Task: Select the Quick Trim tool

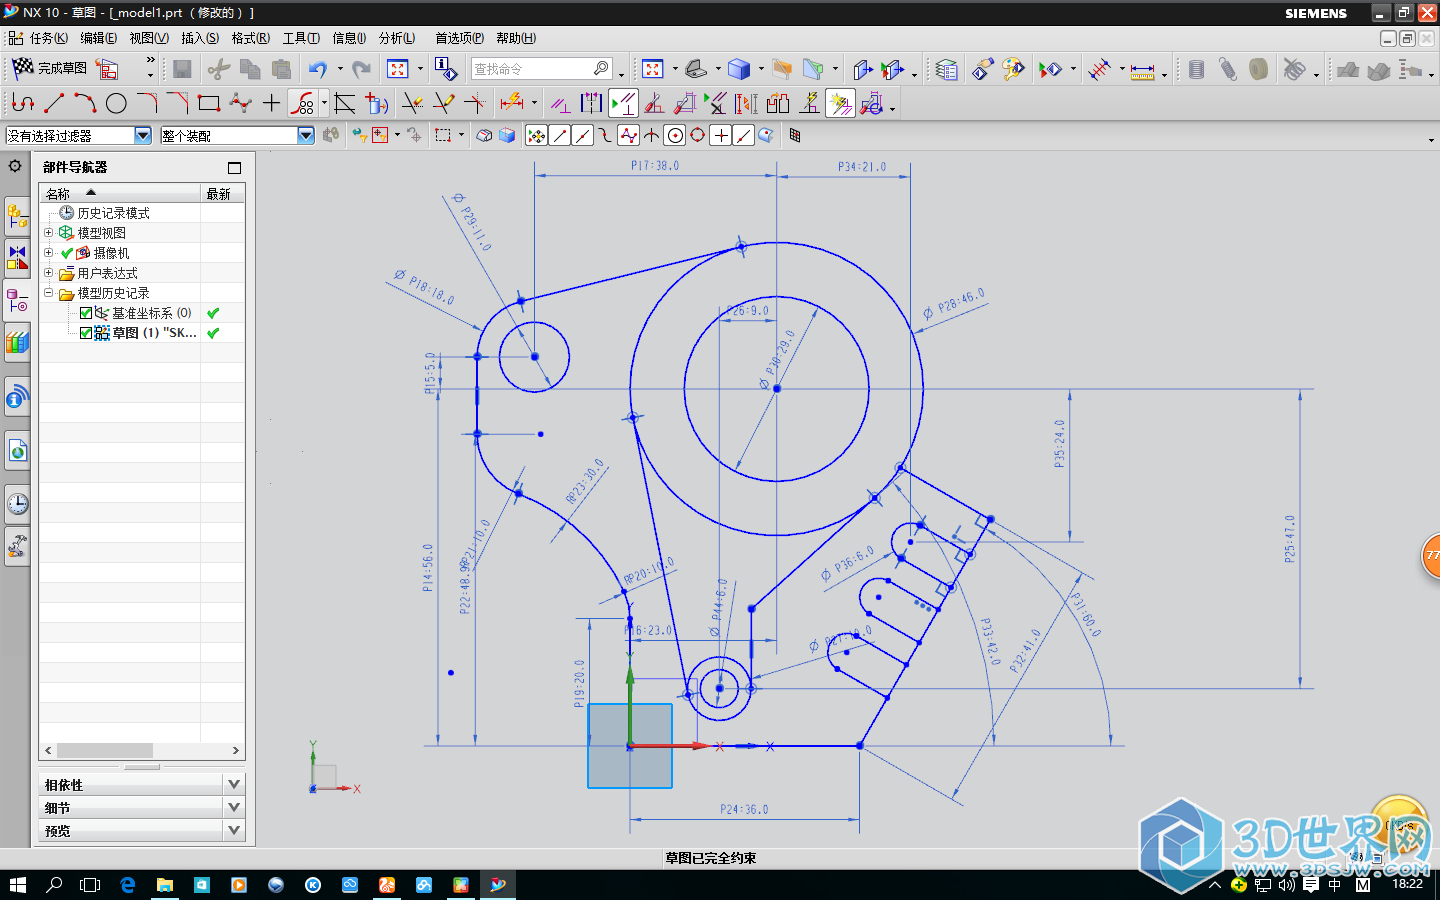Action: pyautogui.click(x=411, y=103)
